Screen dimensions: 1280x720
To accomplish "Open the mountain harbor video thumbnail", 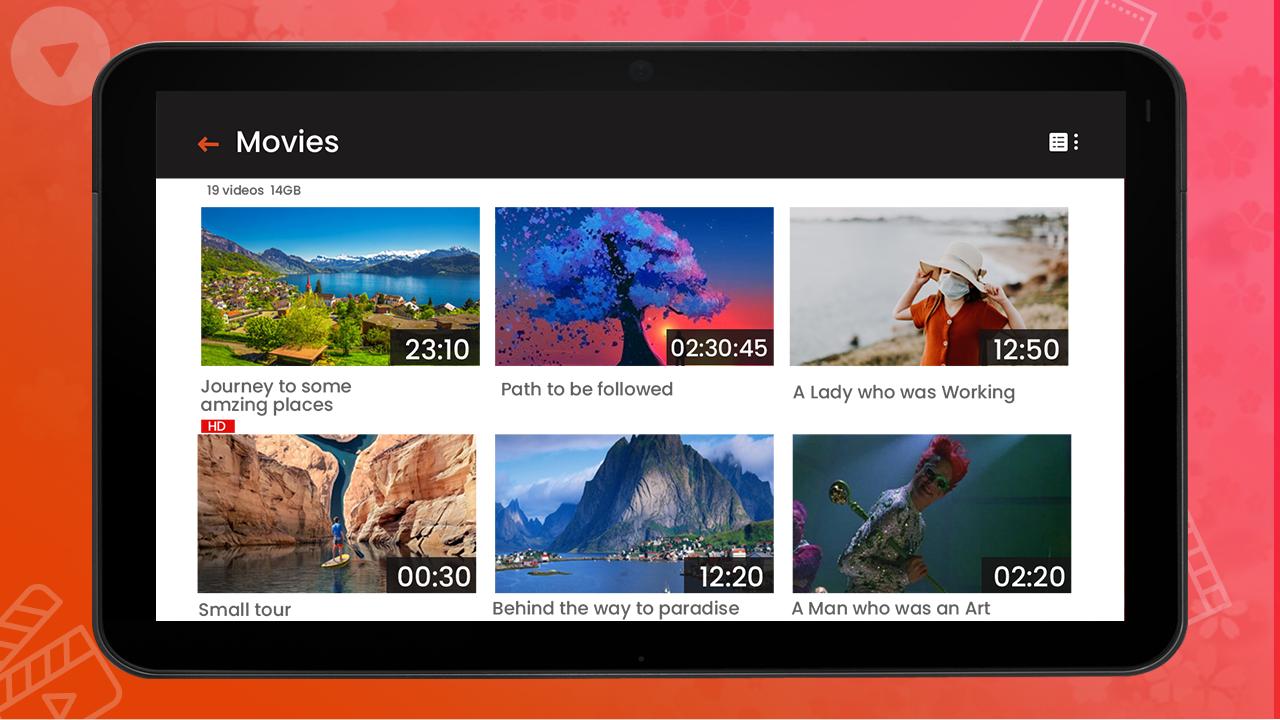I will (x=634, y=513).
